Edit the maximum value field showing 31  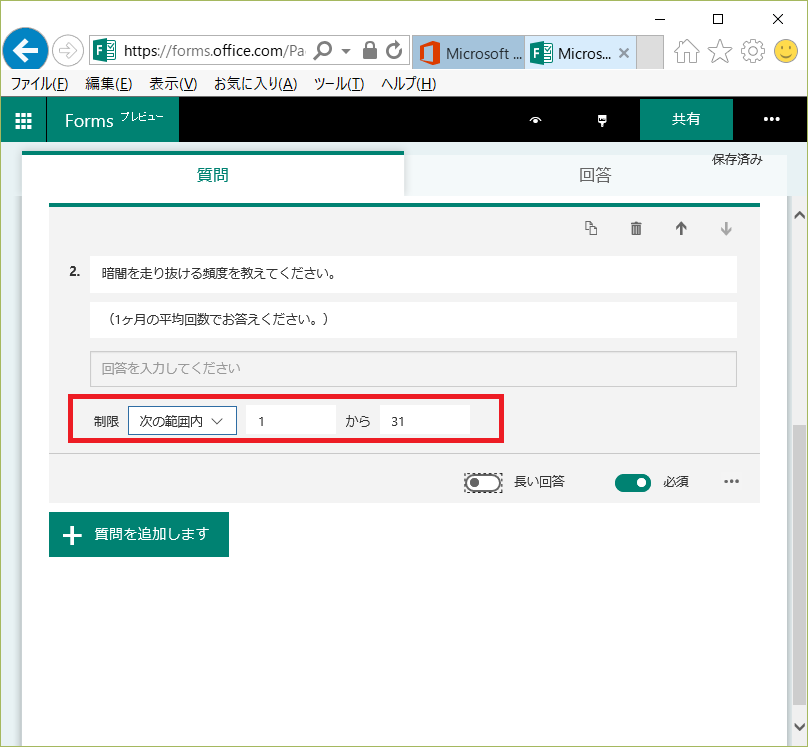425,421
